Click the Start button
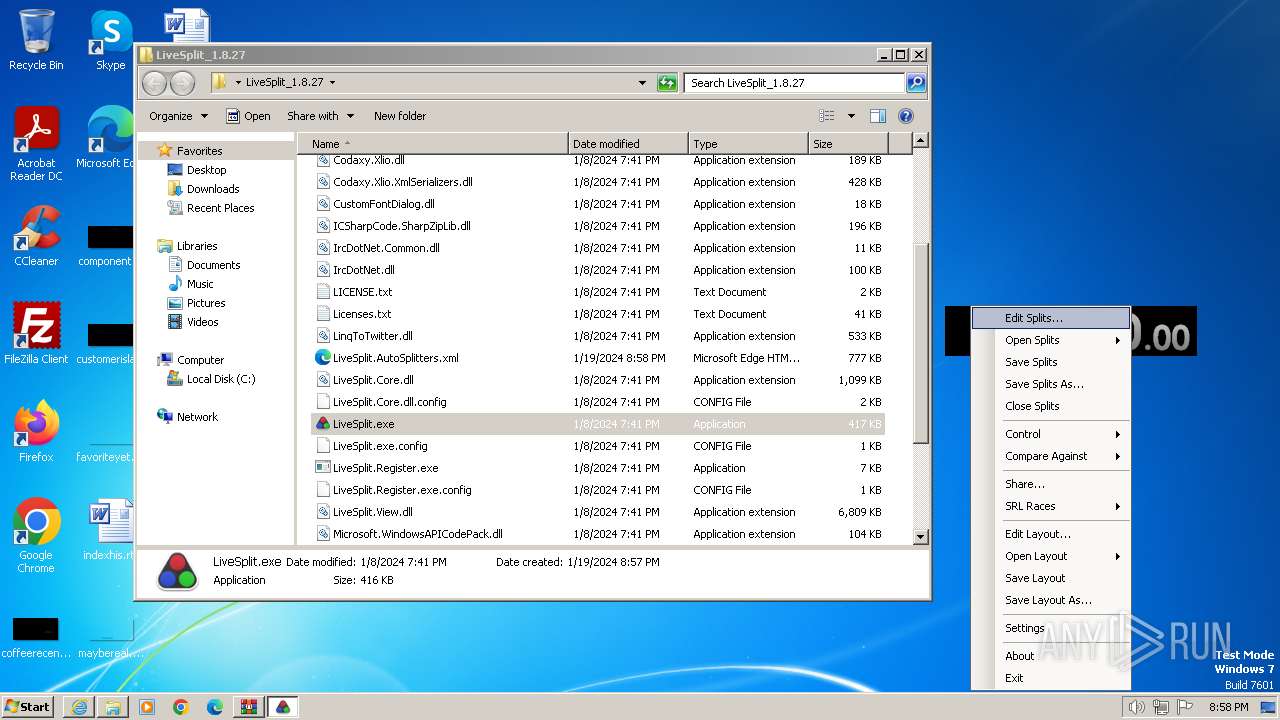 [x=28, y=707]
